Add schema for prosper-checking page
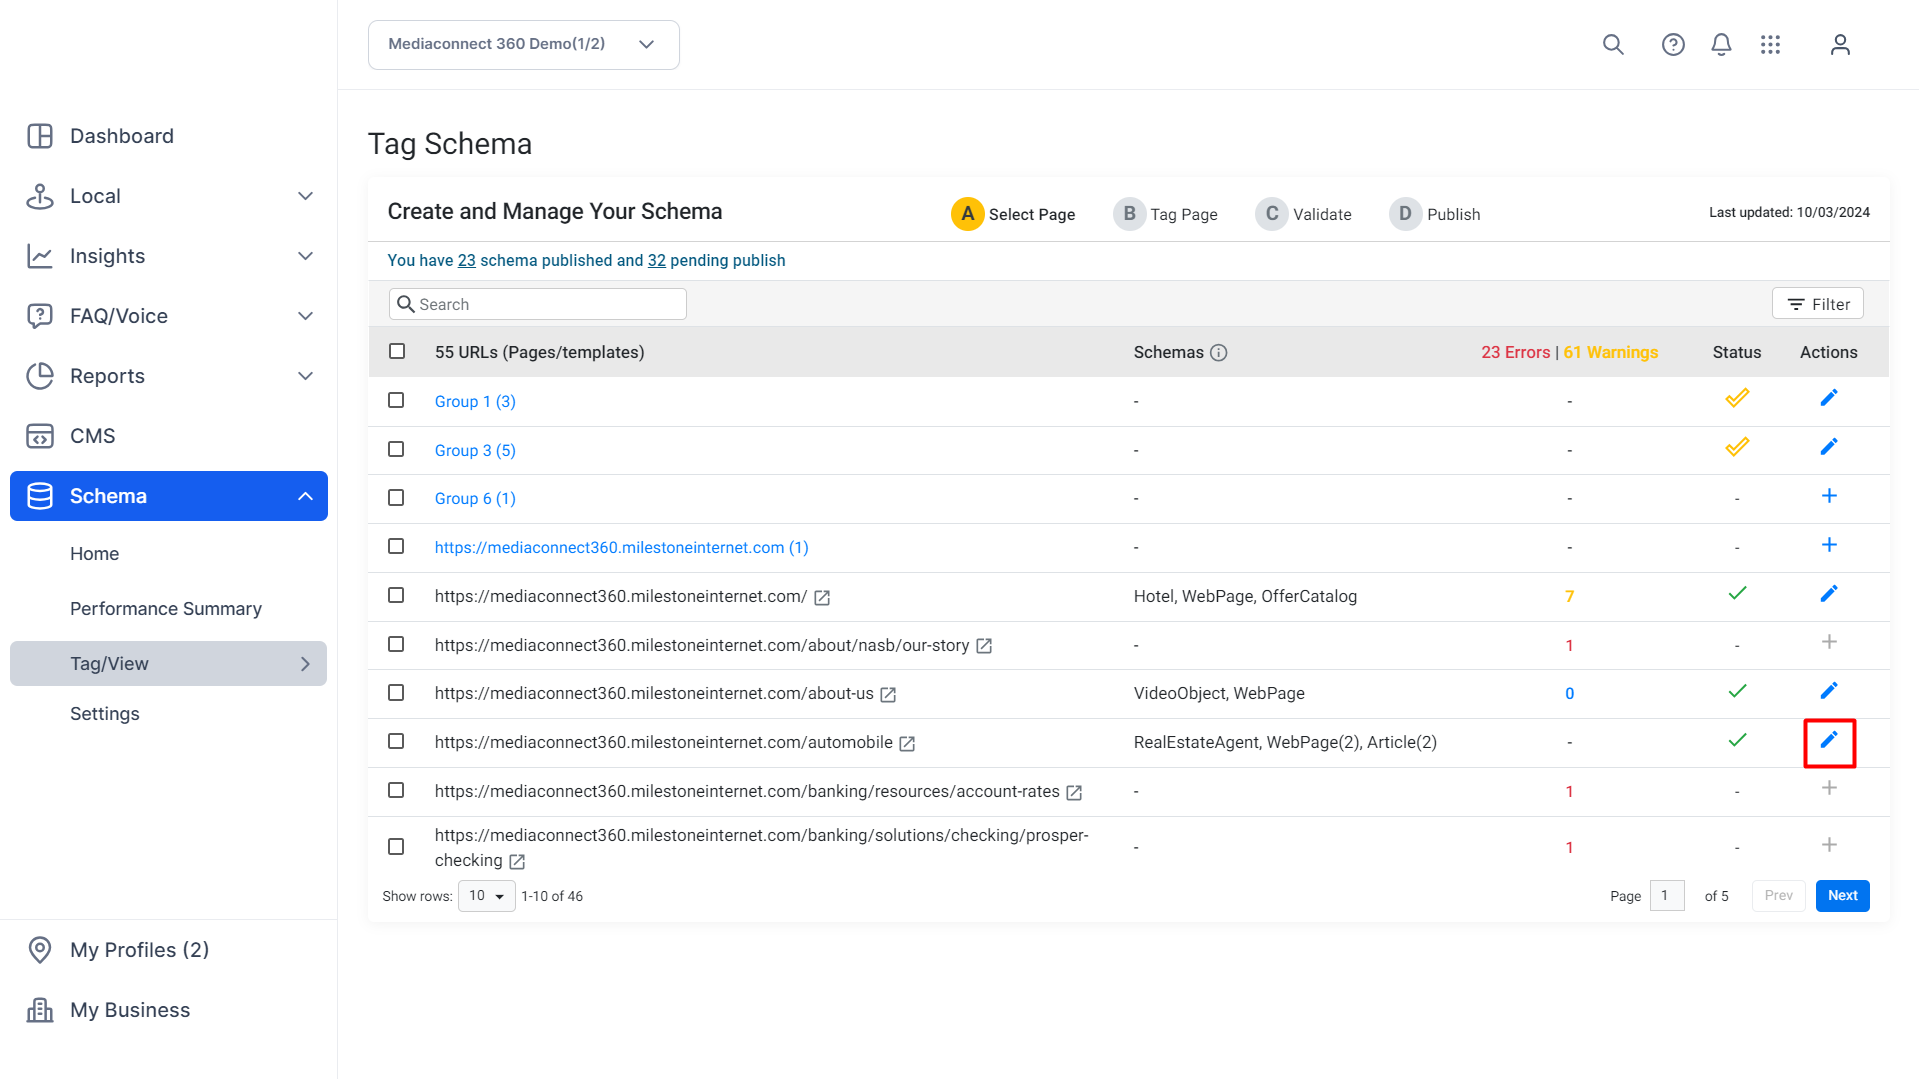This screenshot has width=1919, height=1079. (x=1829, y=845)
